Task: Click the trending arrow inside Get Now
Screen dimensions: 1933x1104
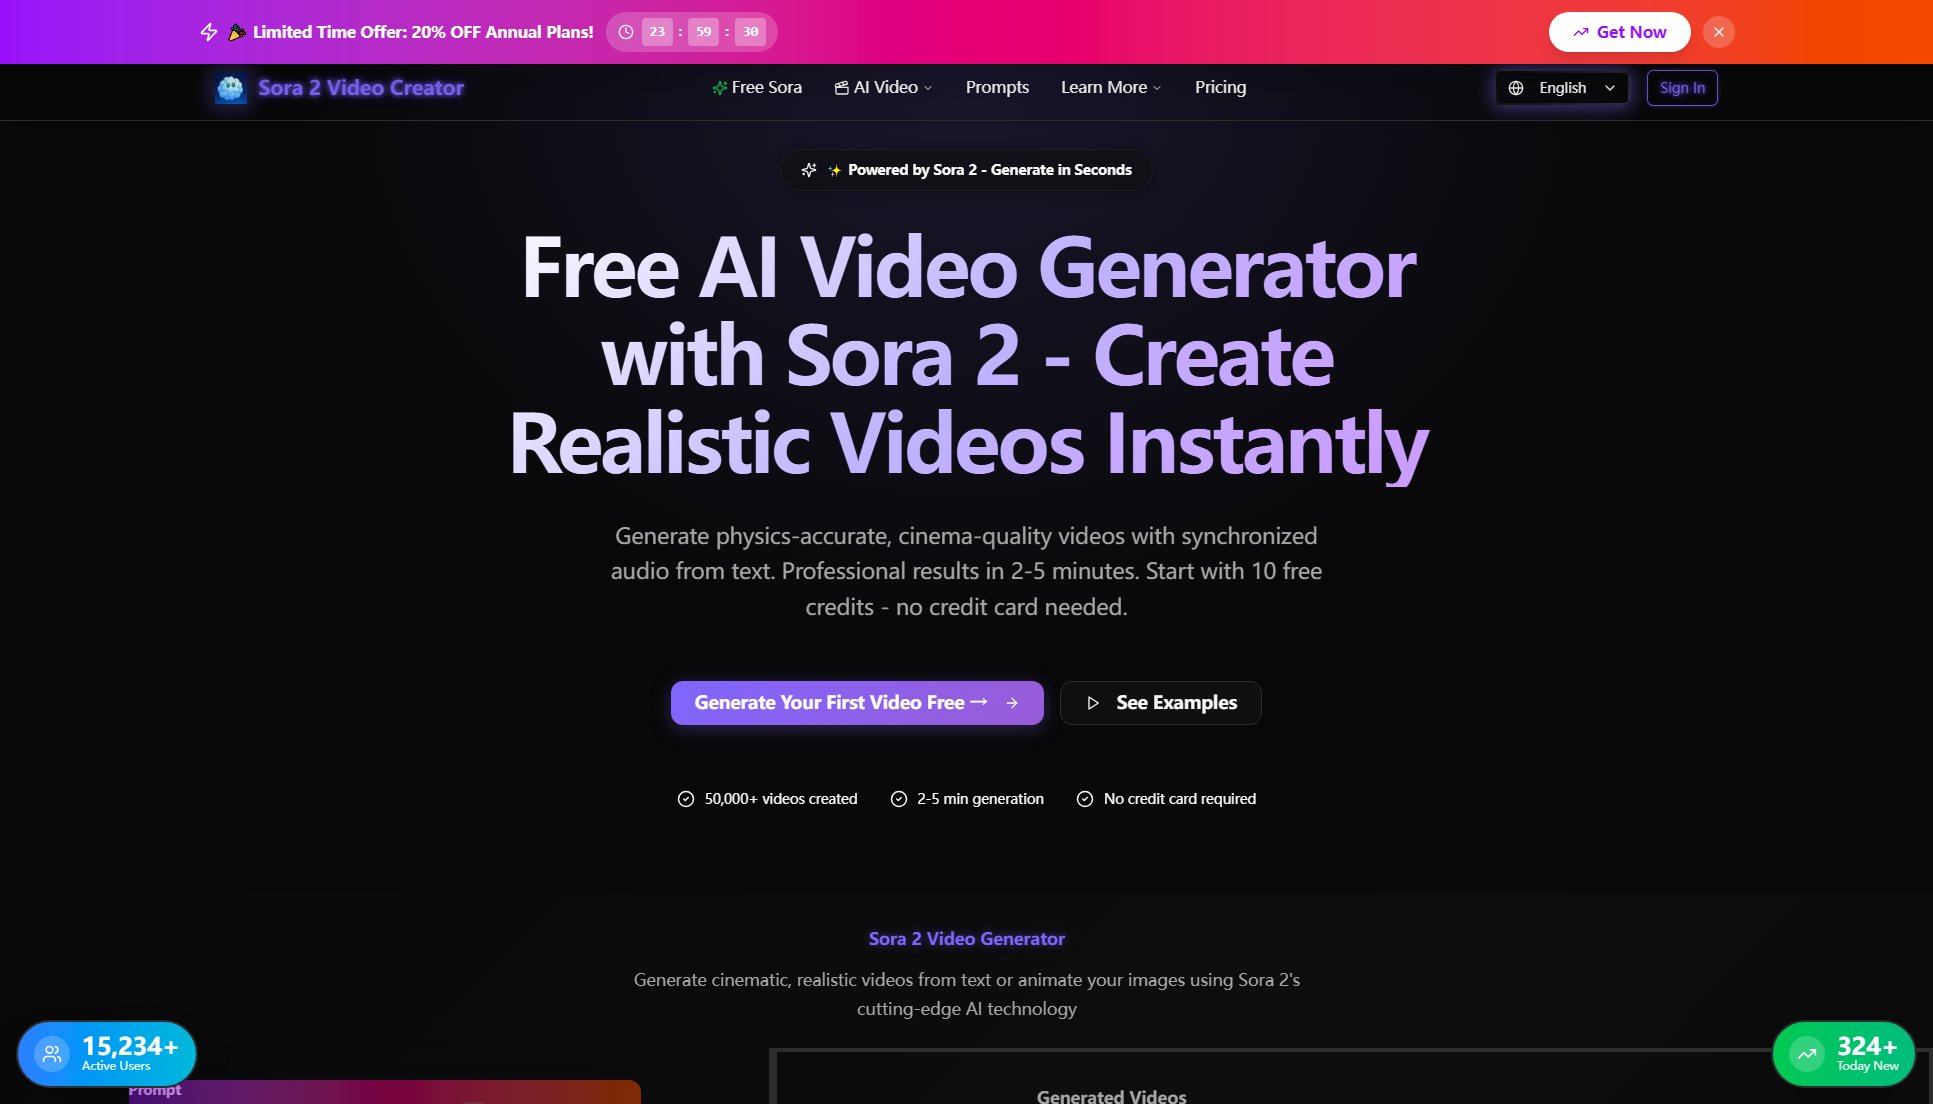Action: [x=1580, y=31]
